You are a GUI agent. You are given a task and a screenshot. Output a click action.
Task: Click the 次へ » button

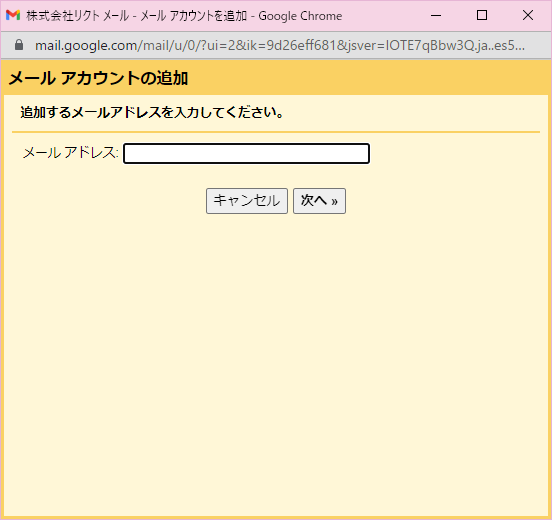pos(319,201)
